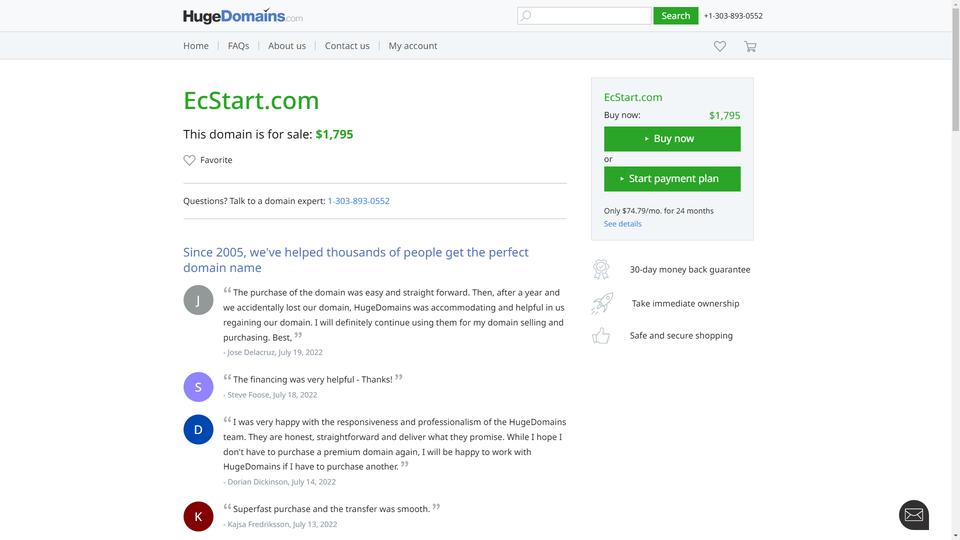Click the $1,795 price beside 'for sale'
Image resolution: width=960 pixels, height=540 pixels.
tap(334, 134)
